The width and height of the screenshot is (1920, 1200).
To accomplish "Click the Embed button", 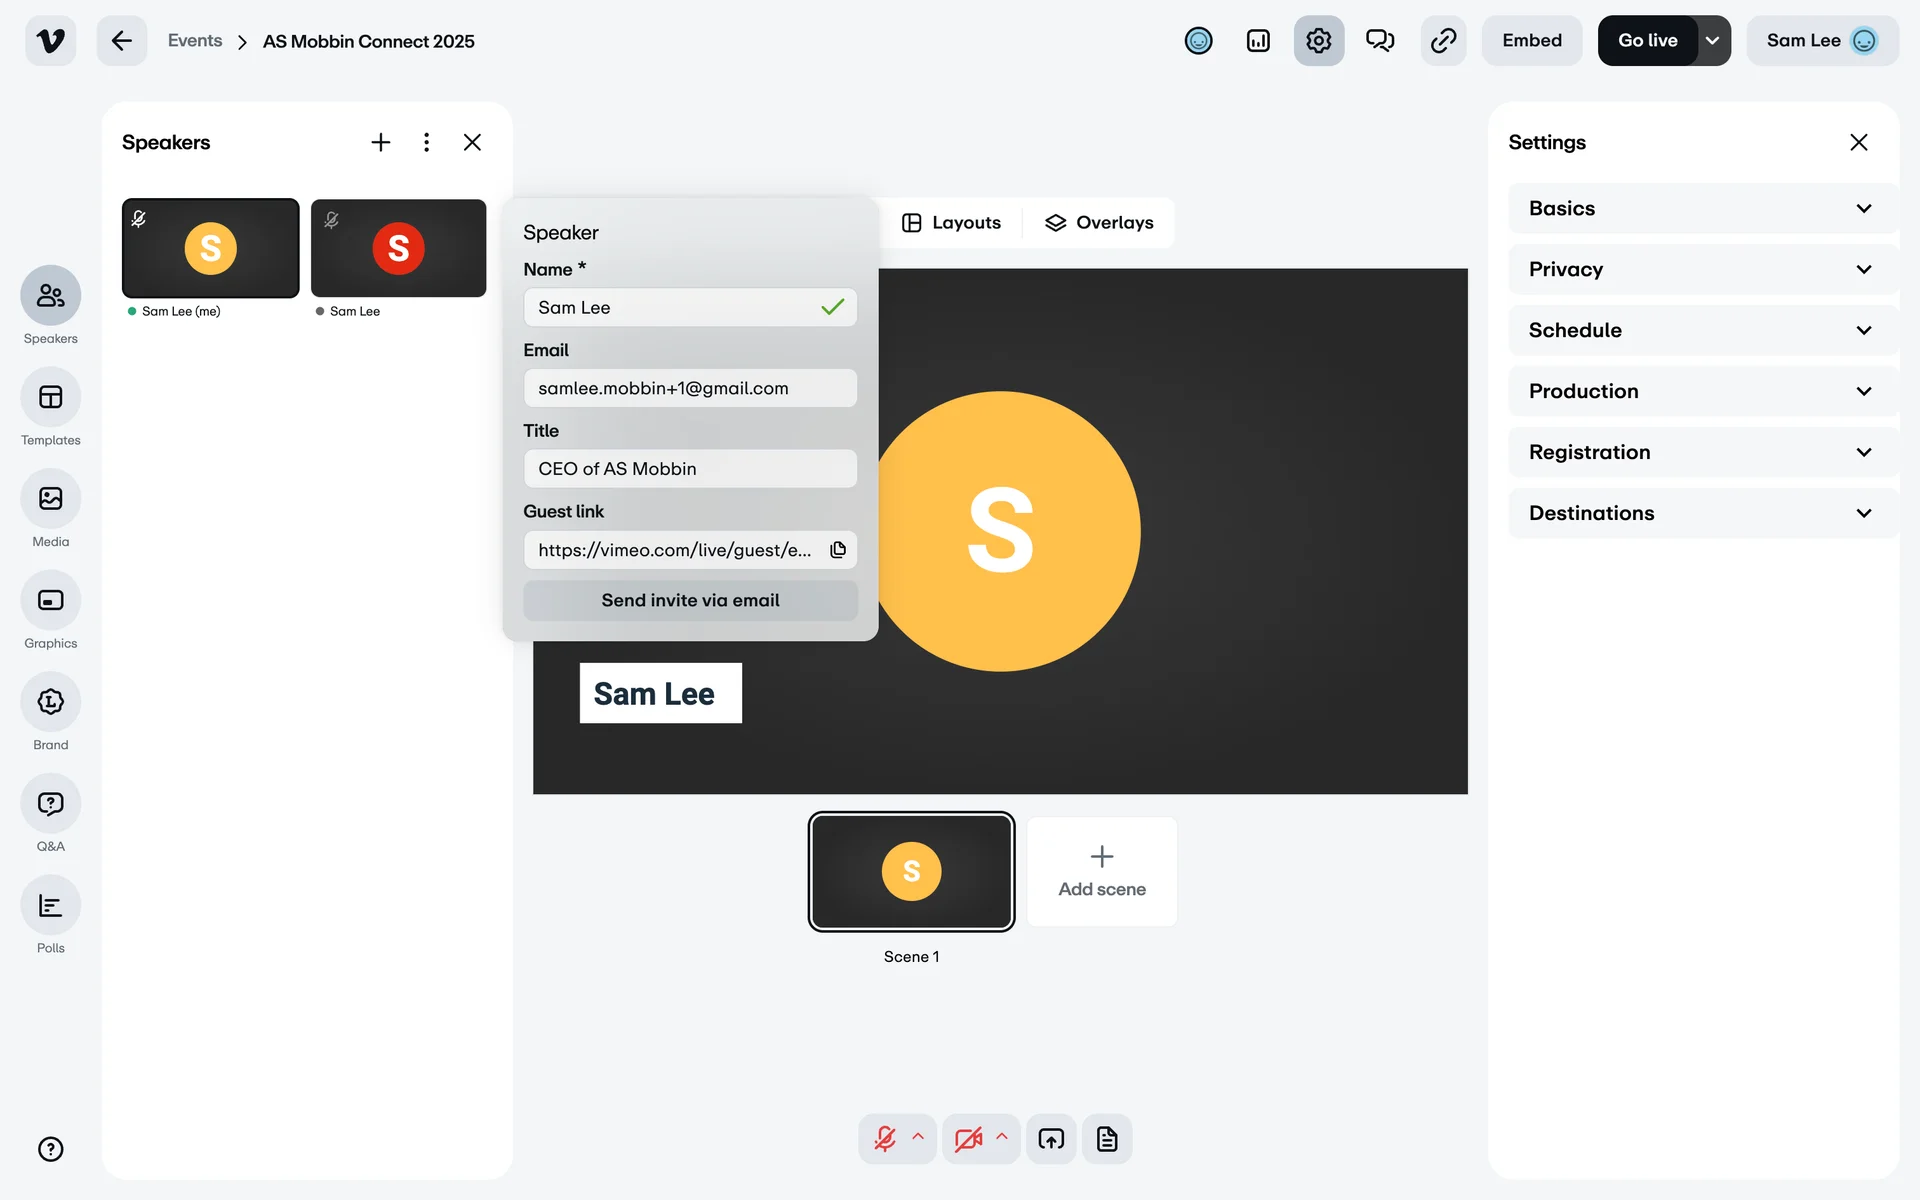I will pos(1531,41).
